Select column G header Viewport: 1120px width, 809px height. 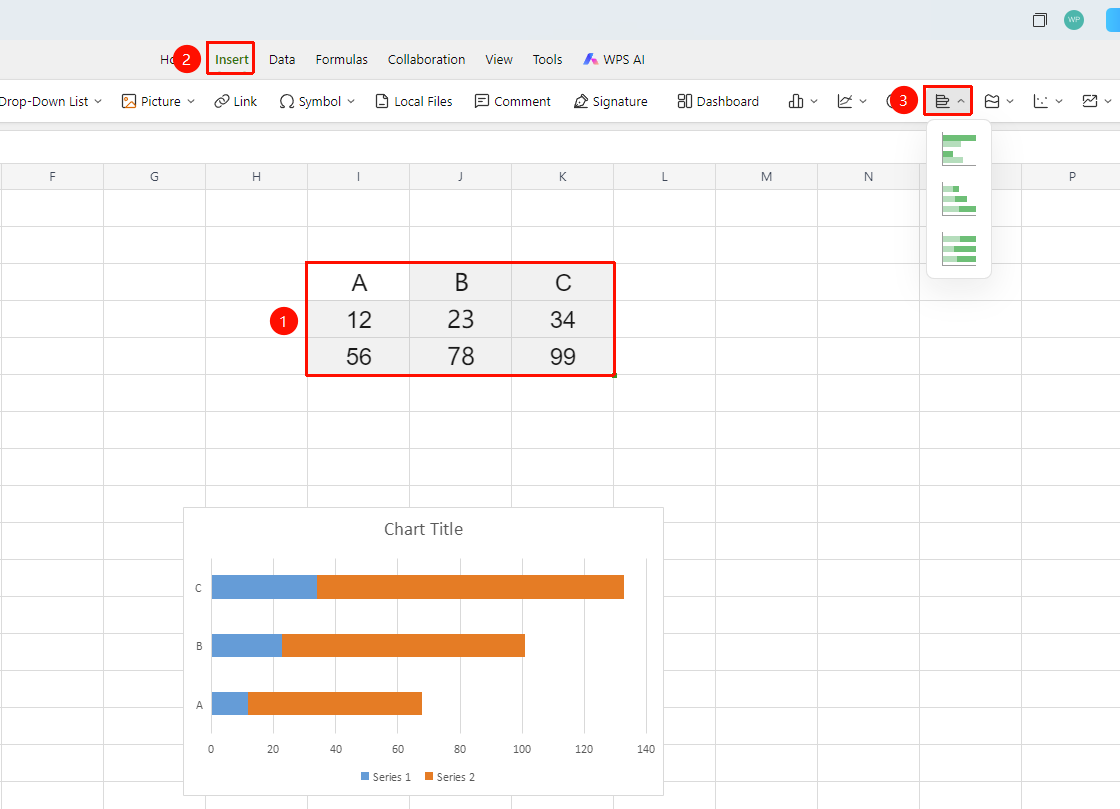(154, 176)
